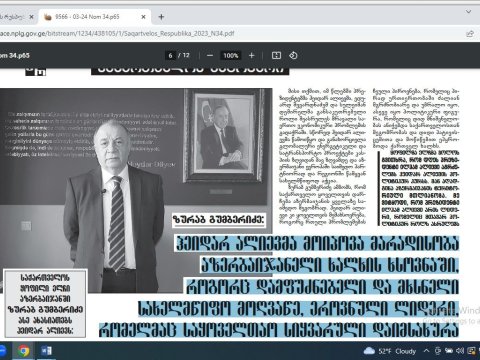This screenshot has width=480, height=360.
Task: Edit the current page number field
Action: [170, 55]
